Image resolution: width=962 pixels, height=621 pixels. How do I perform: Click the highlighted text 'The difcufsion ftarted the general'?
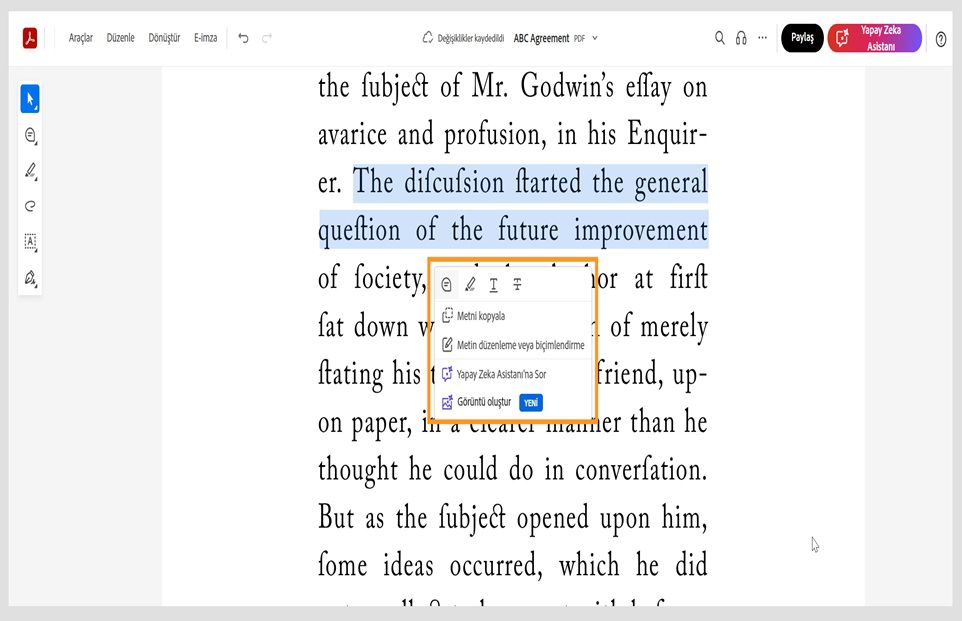(530, 183)
